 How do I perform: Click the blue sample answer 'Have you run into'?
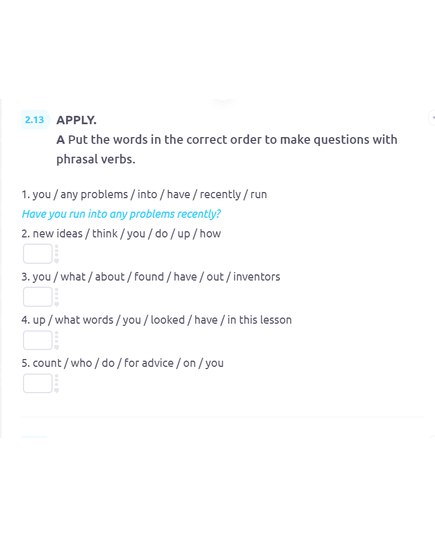click(121, 214)
